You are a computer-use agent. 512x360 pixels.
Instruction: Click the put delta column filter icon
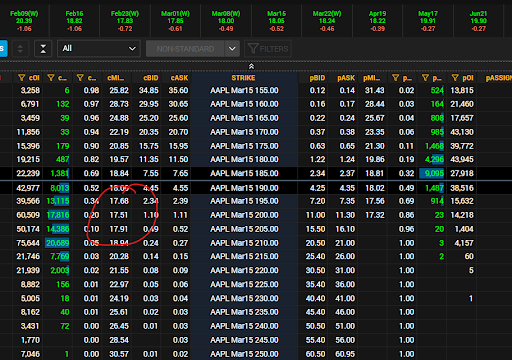[396, 78]
